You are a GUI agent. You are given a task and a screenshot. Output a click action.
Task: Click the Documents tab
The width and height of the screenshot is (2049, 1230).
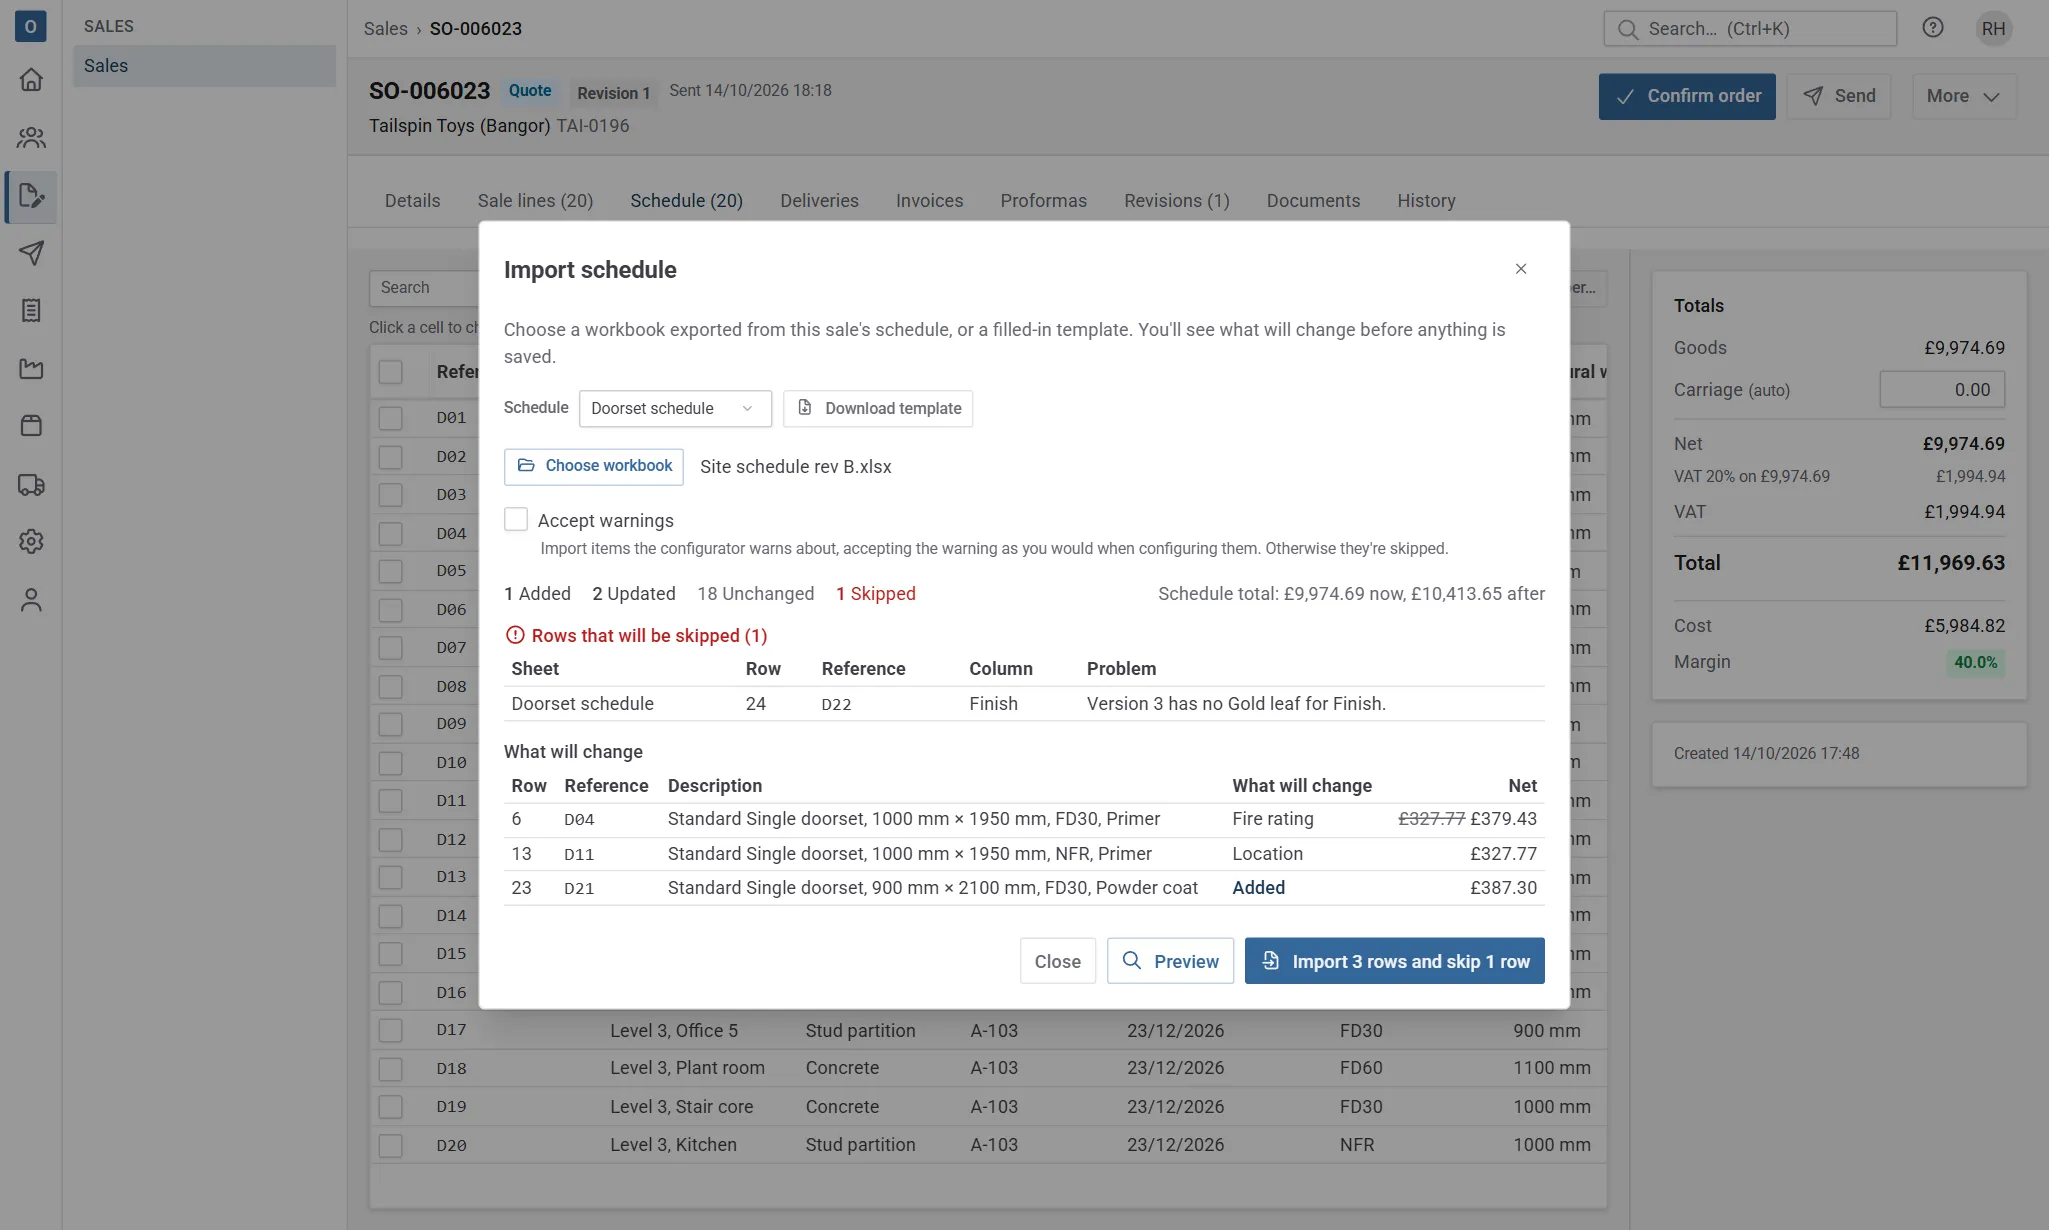click(1313, 201)
